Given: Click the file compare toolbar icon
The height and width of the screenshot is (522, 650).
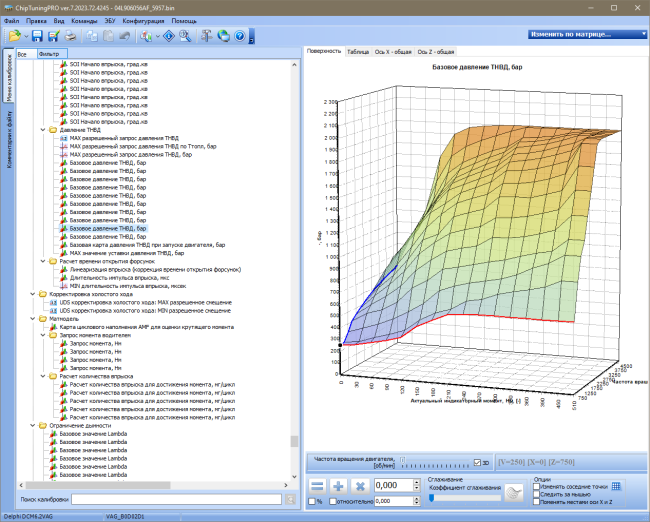Looking at the screenshot, I should coord(146,36).
